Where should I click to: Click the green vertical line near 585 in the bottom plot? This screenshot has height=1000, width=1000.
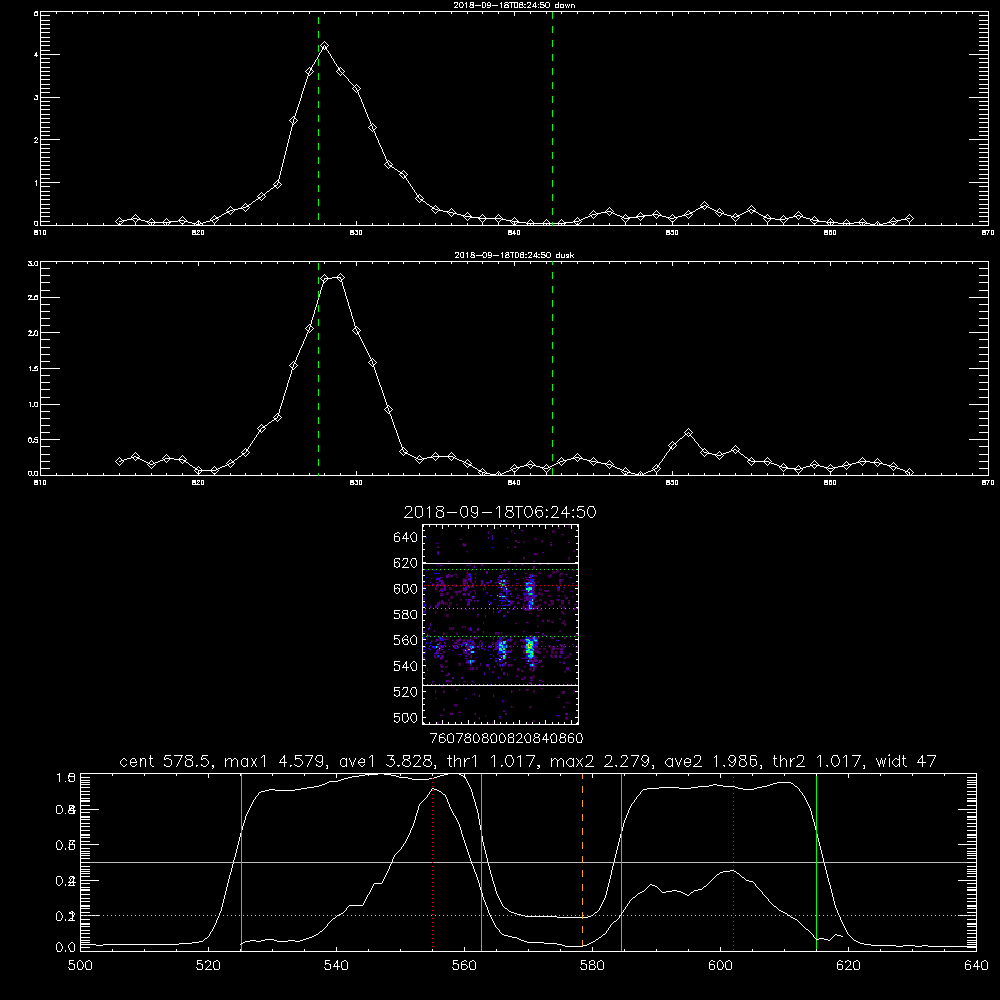coord(621,861)
